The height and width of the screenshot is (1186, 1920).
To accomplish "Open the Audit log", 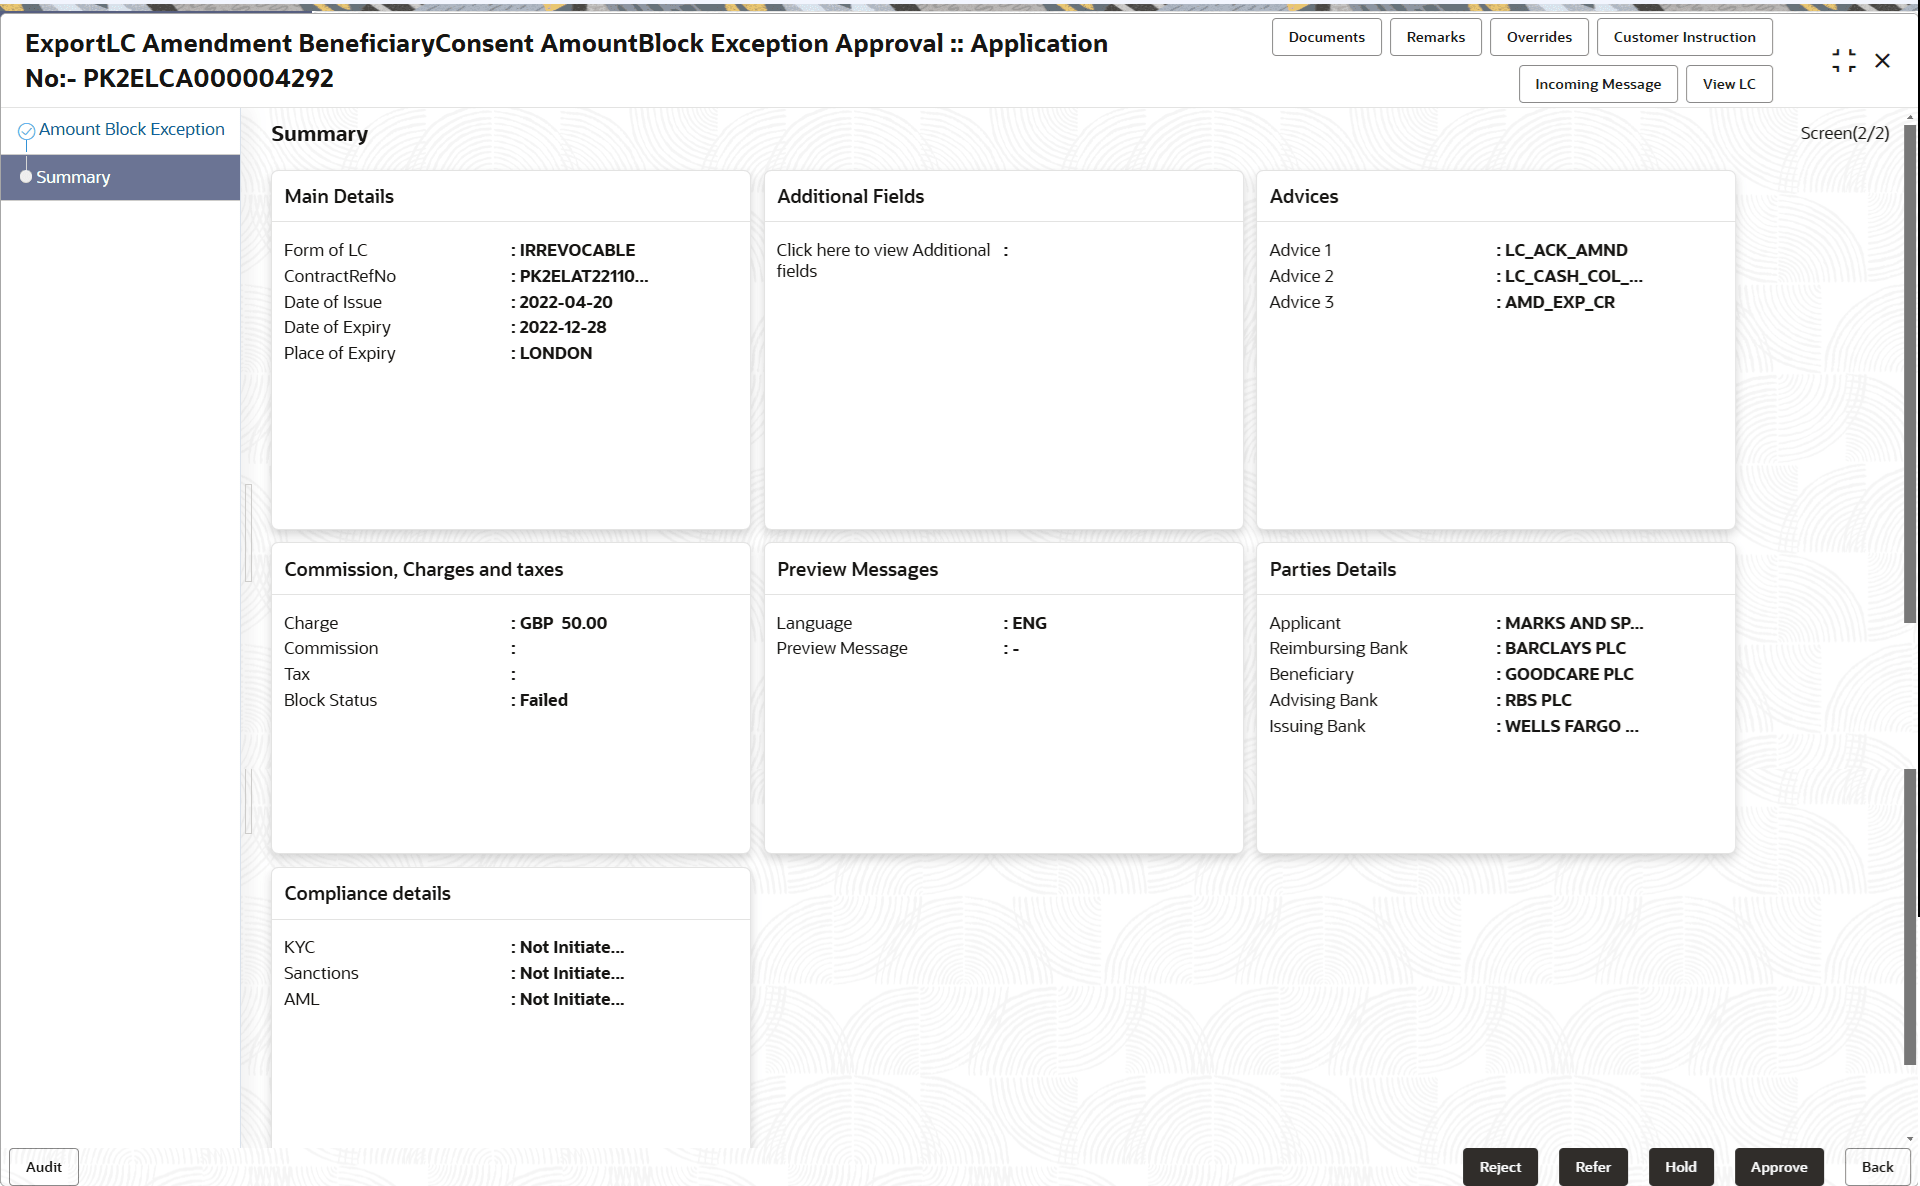I will [x=44, y=1166].
